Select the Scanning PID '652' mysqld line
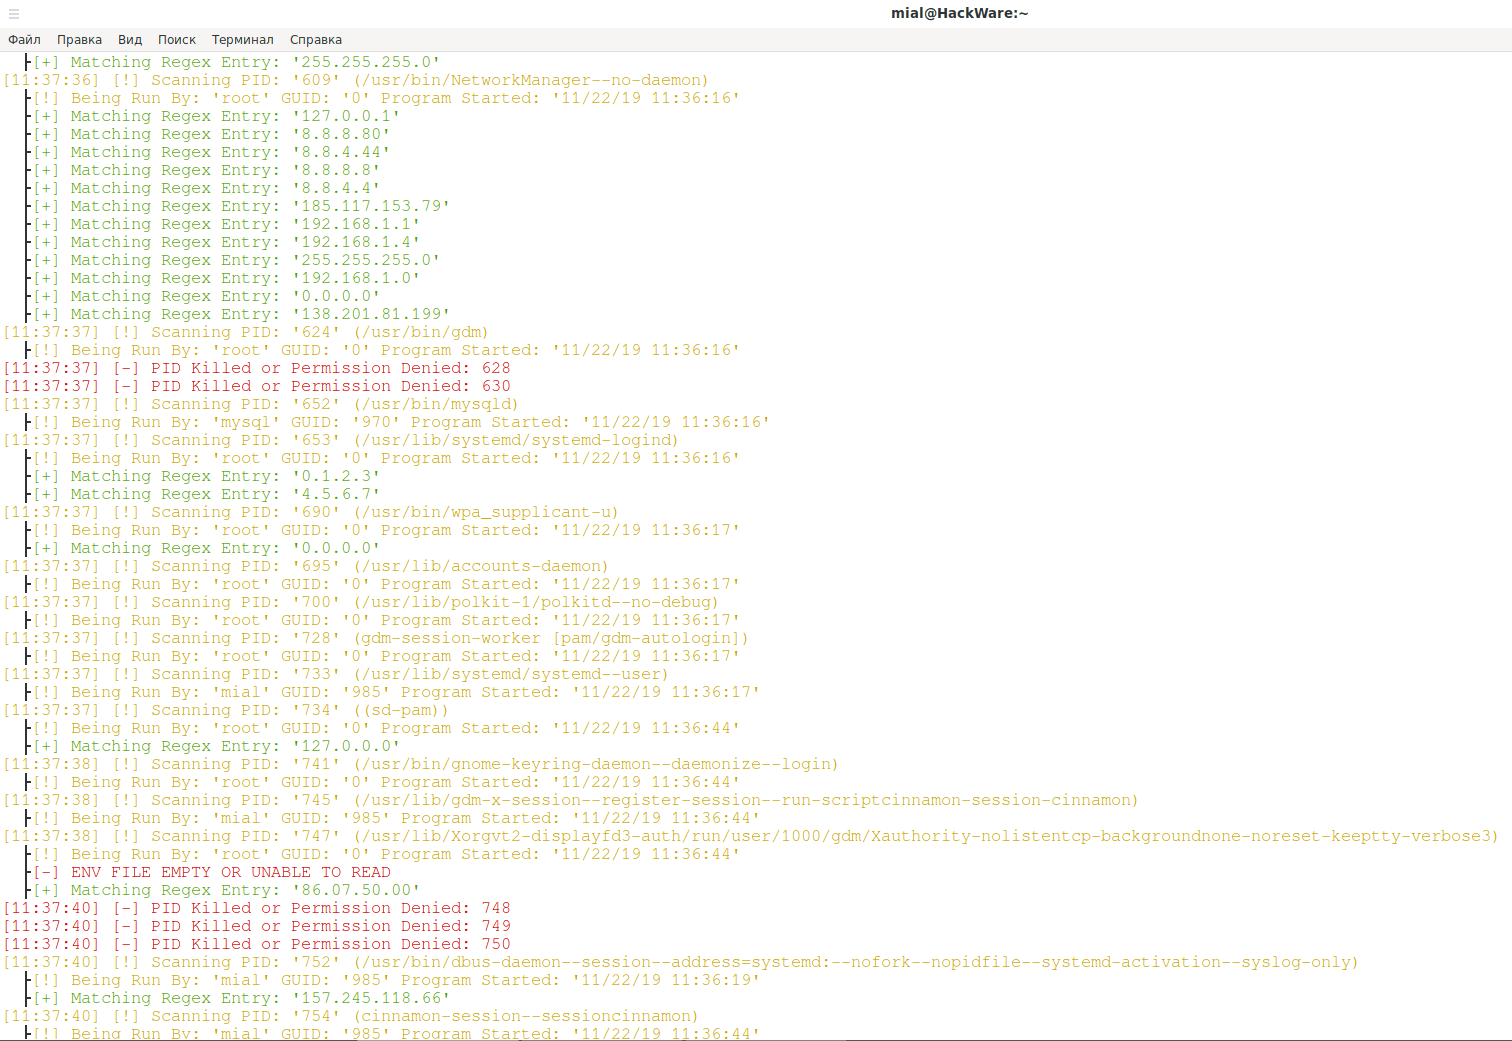Screen dimensions: 1512x1041 [x=262, y=404]
